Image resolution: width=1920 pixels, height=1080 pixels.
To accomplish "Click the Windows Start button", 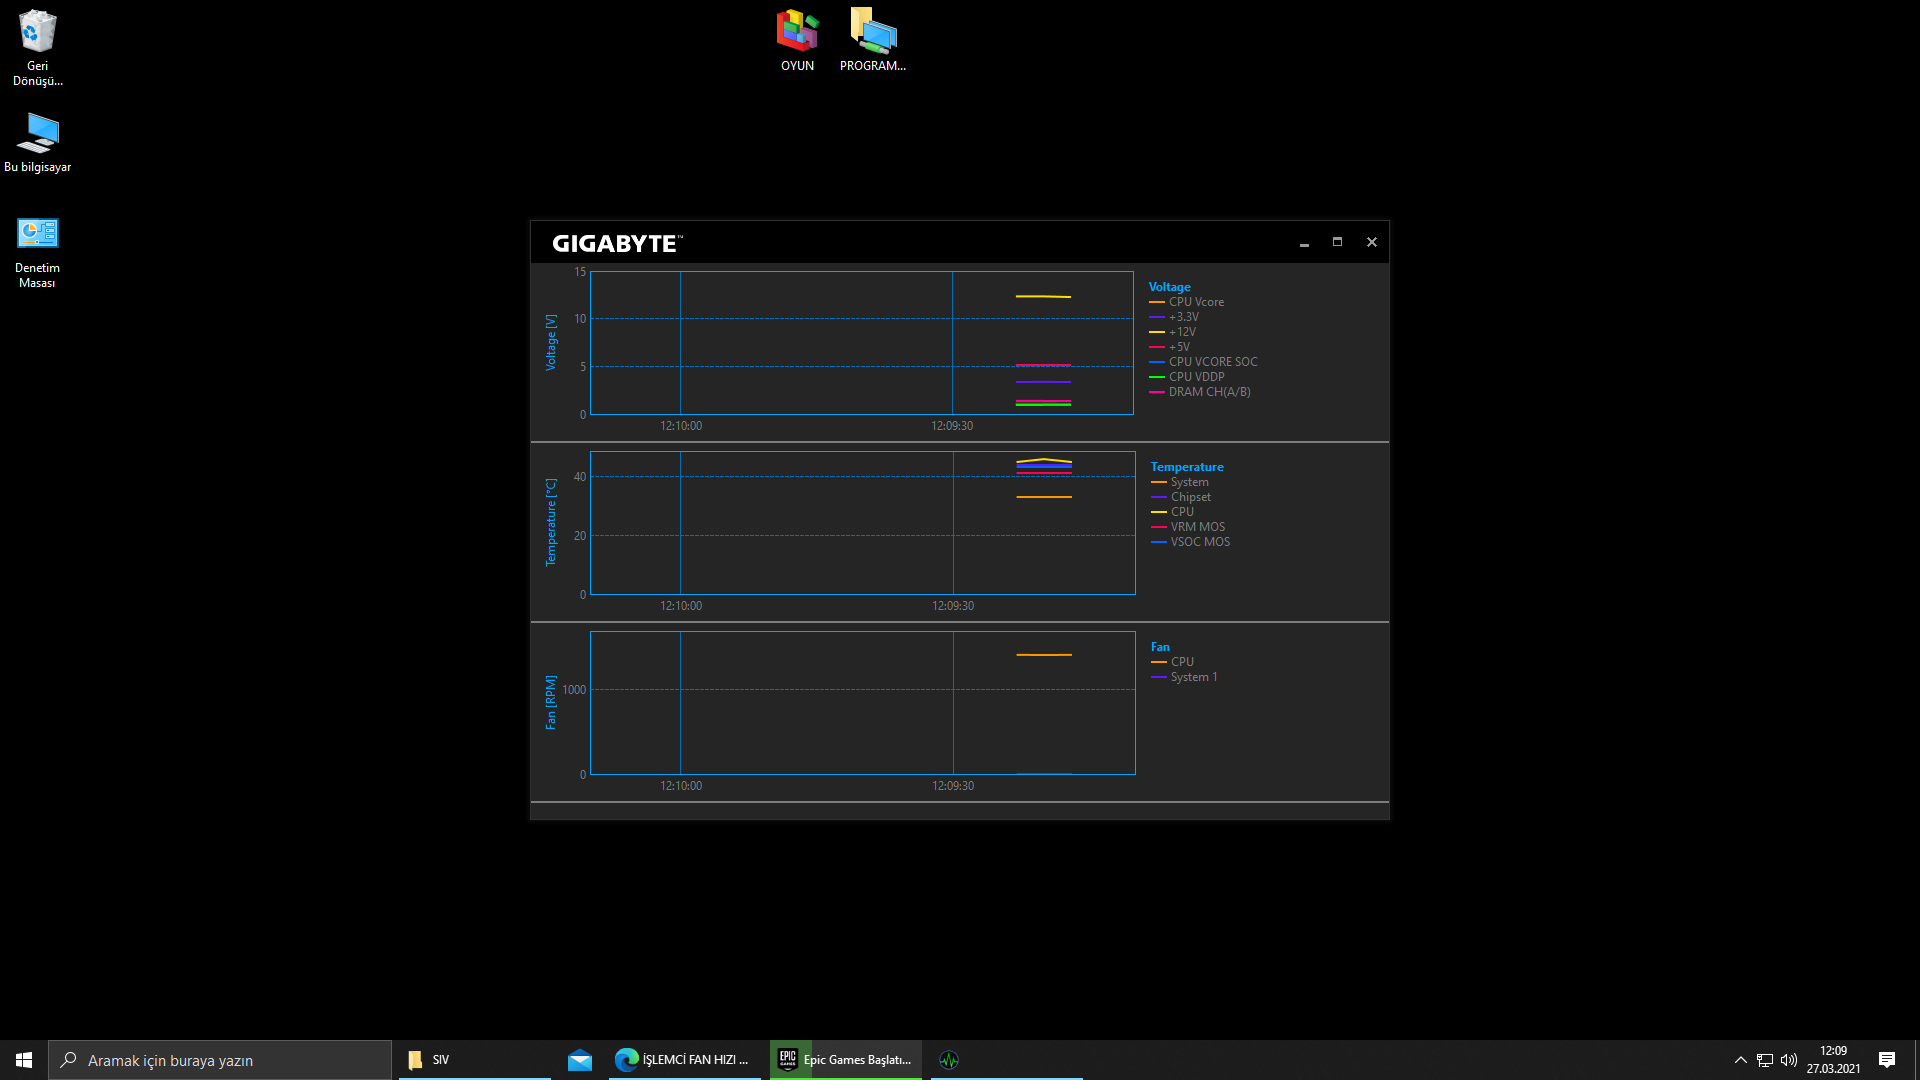I will coord(24,1060).
